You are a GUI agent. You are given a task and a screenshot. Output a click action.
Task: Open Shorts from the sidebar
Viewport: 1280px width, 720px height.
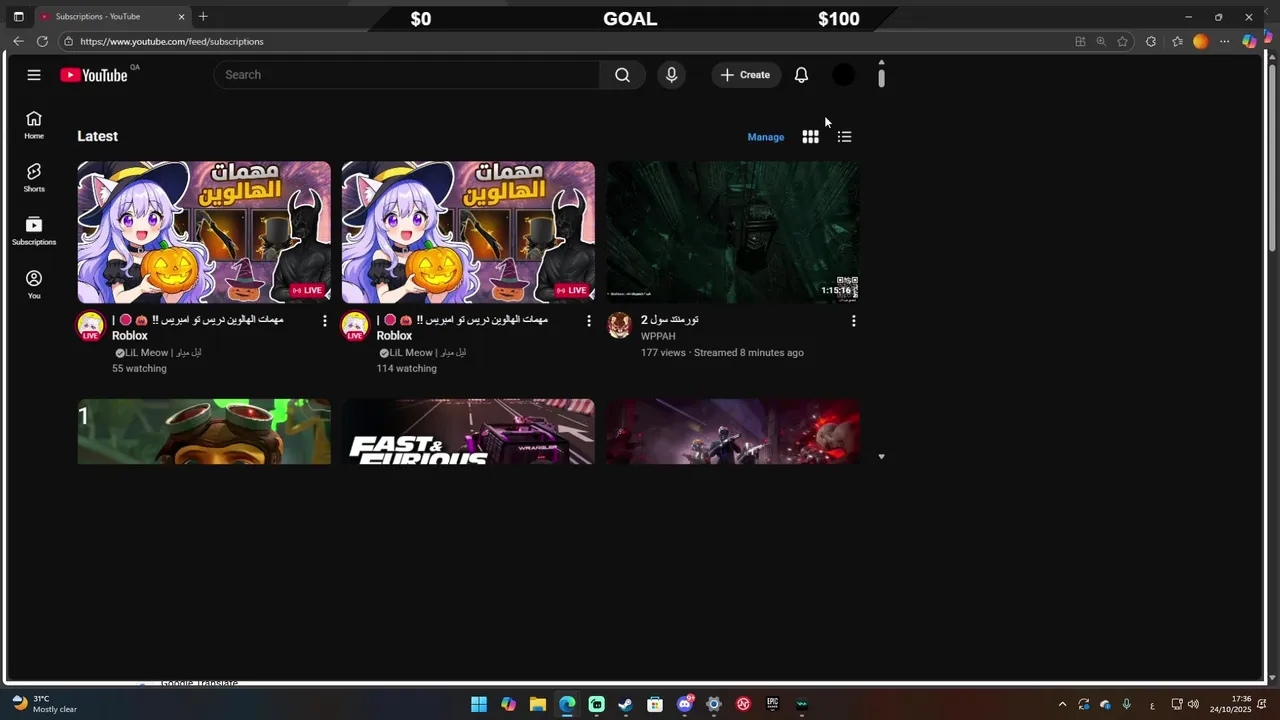[34, 178]
